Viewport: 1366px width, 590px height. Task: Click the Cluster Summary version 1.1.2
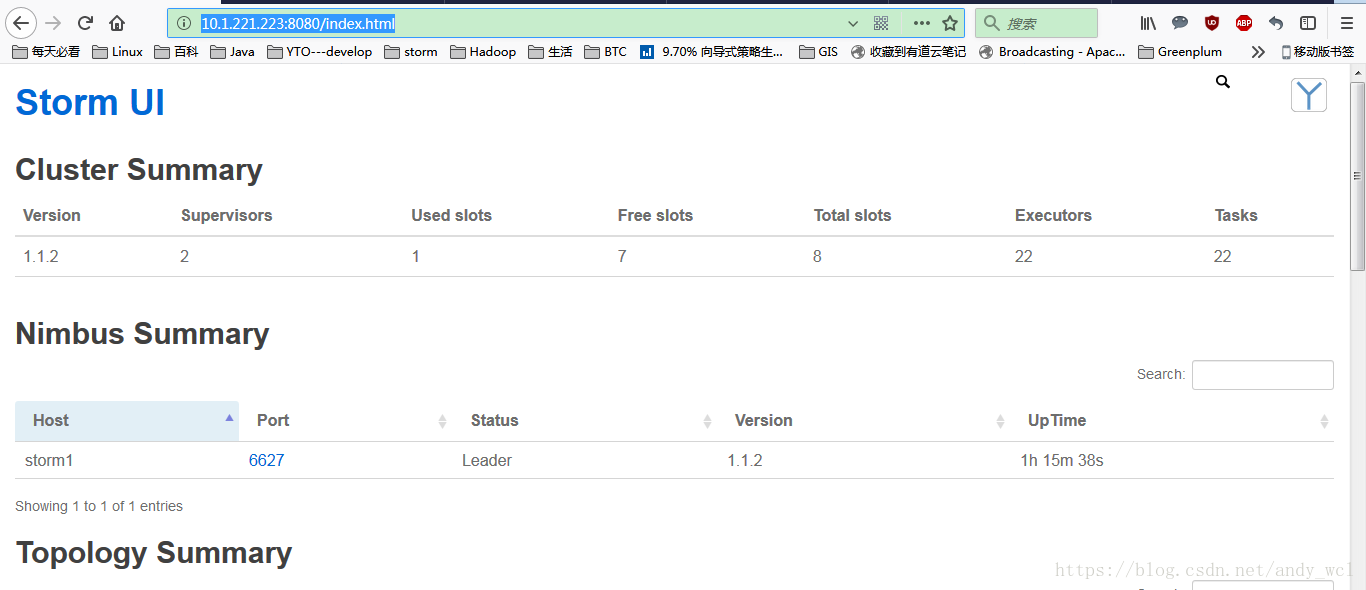[41, 257]
